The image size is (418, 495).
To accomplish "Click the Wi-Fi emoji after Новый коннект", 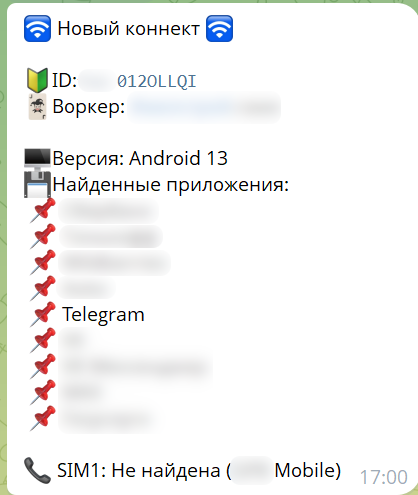I will 219,28.
